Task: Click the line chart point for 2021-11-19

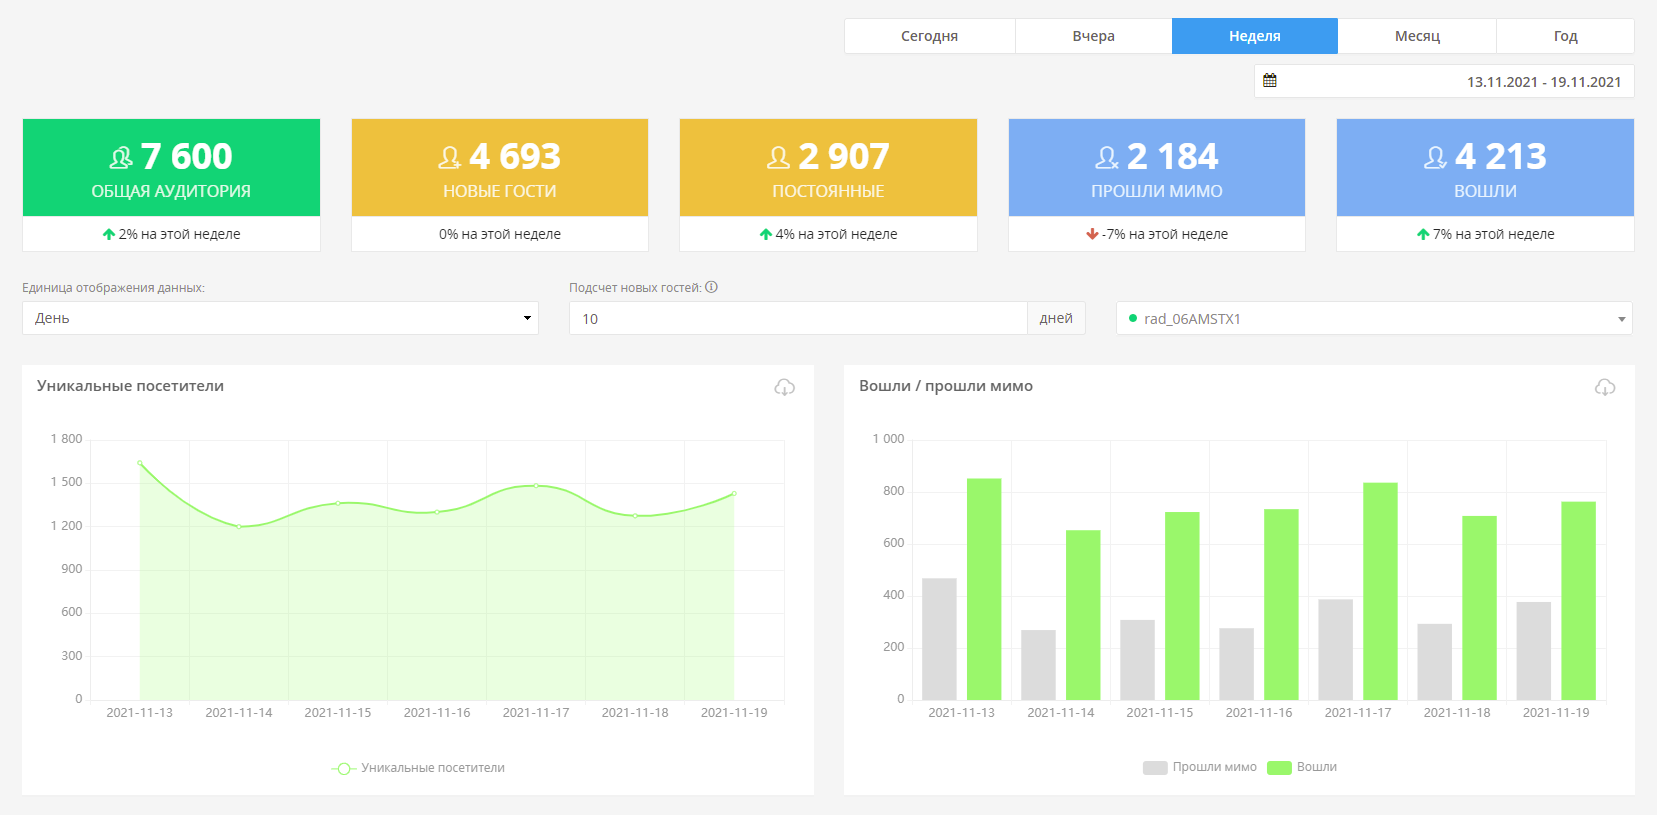Action: click(734, 493)
